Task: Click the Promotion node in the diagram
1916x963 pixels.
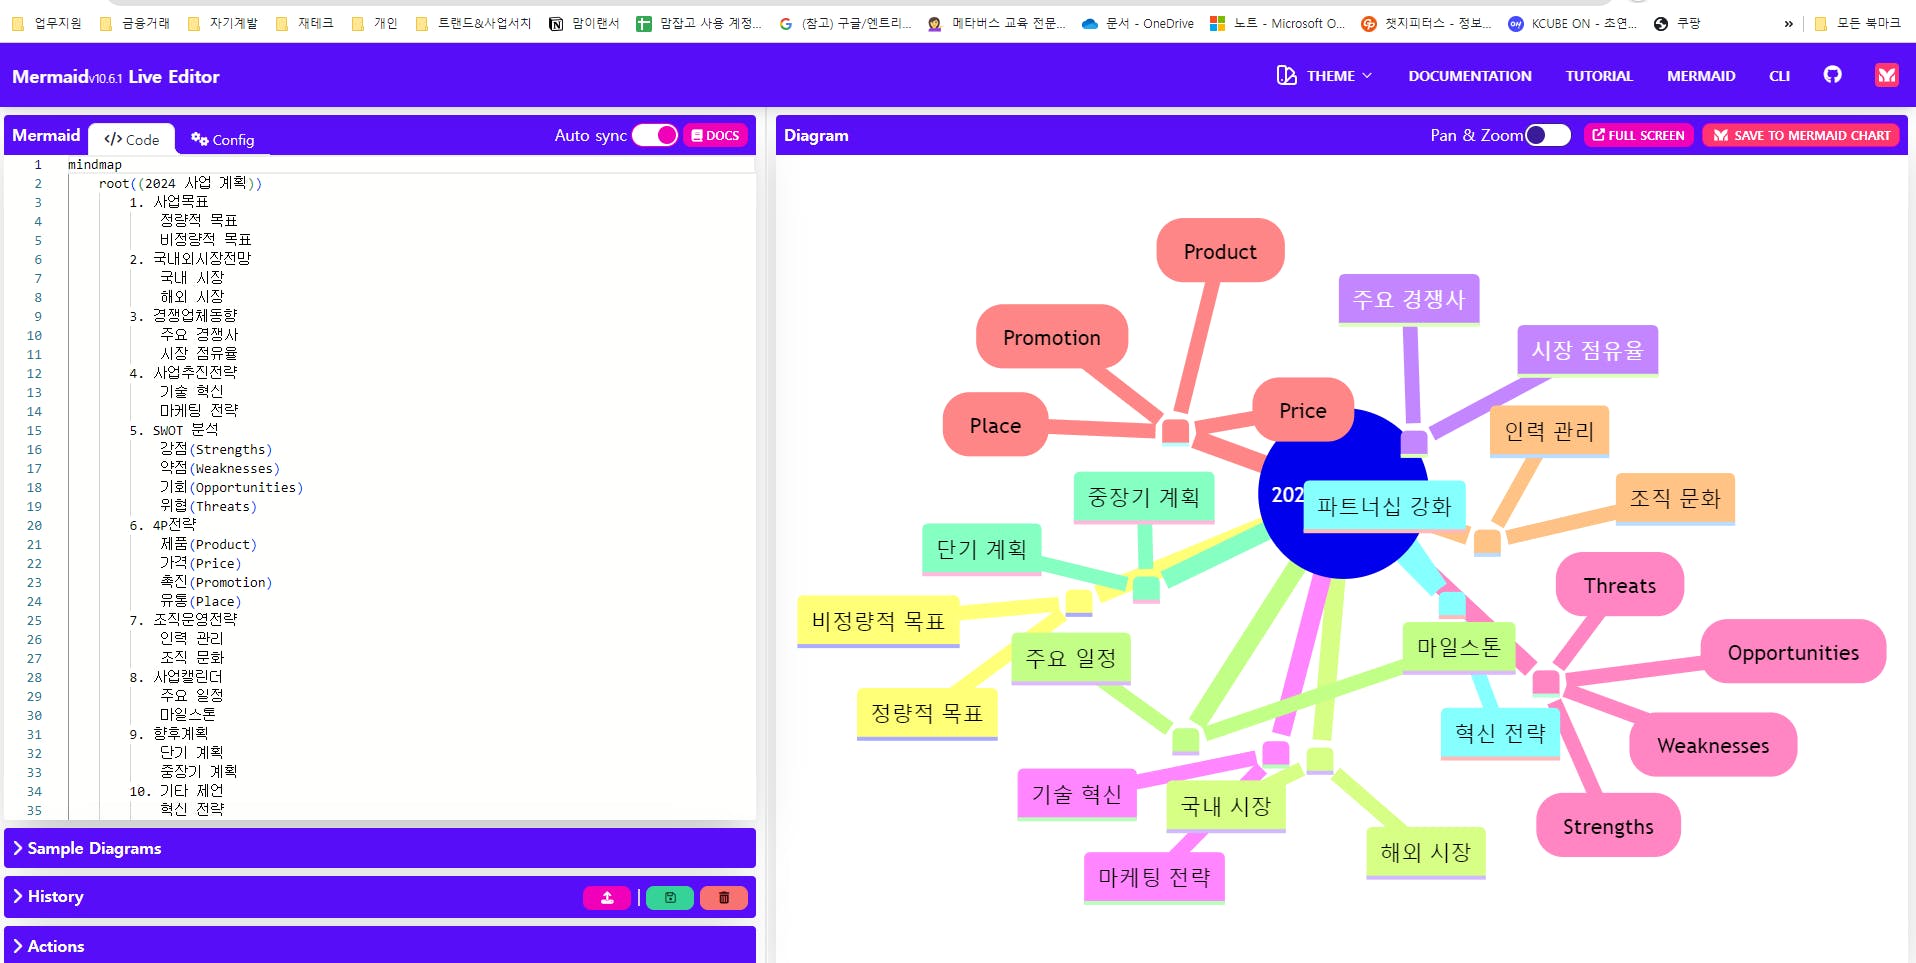Action: pos(1052,337)
